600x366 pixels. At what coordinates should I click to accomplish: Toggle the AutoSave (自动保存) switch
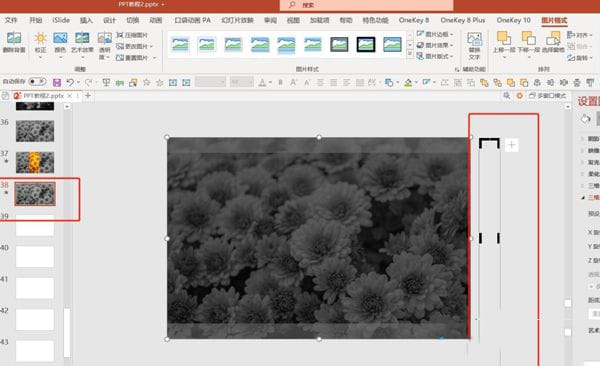(37, 82)
